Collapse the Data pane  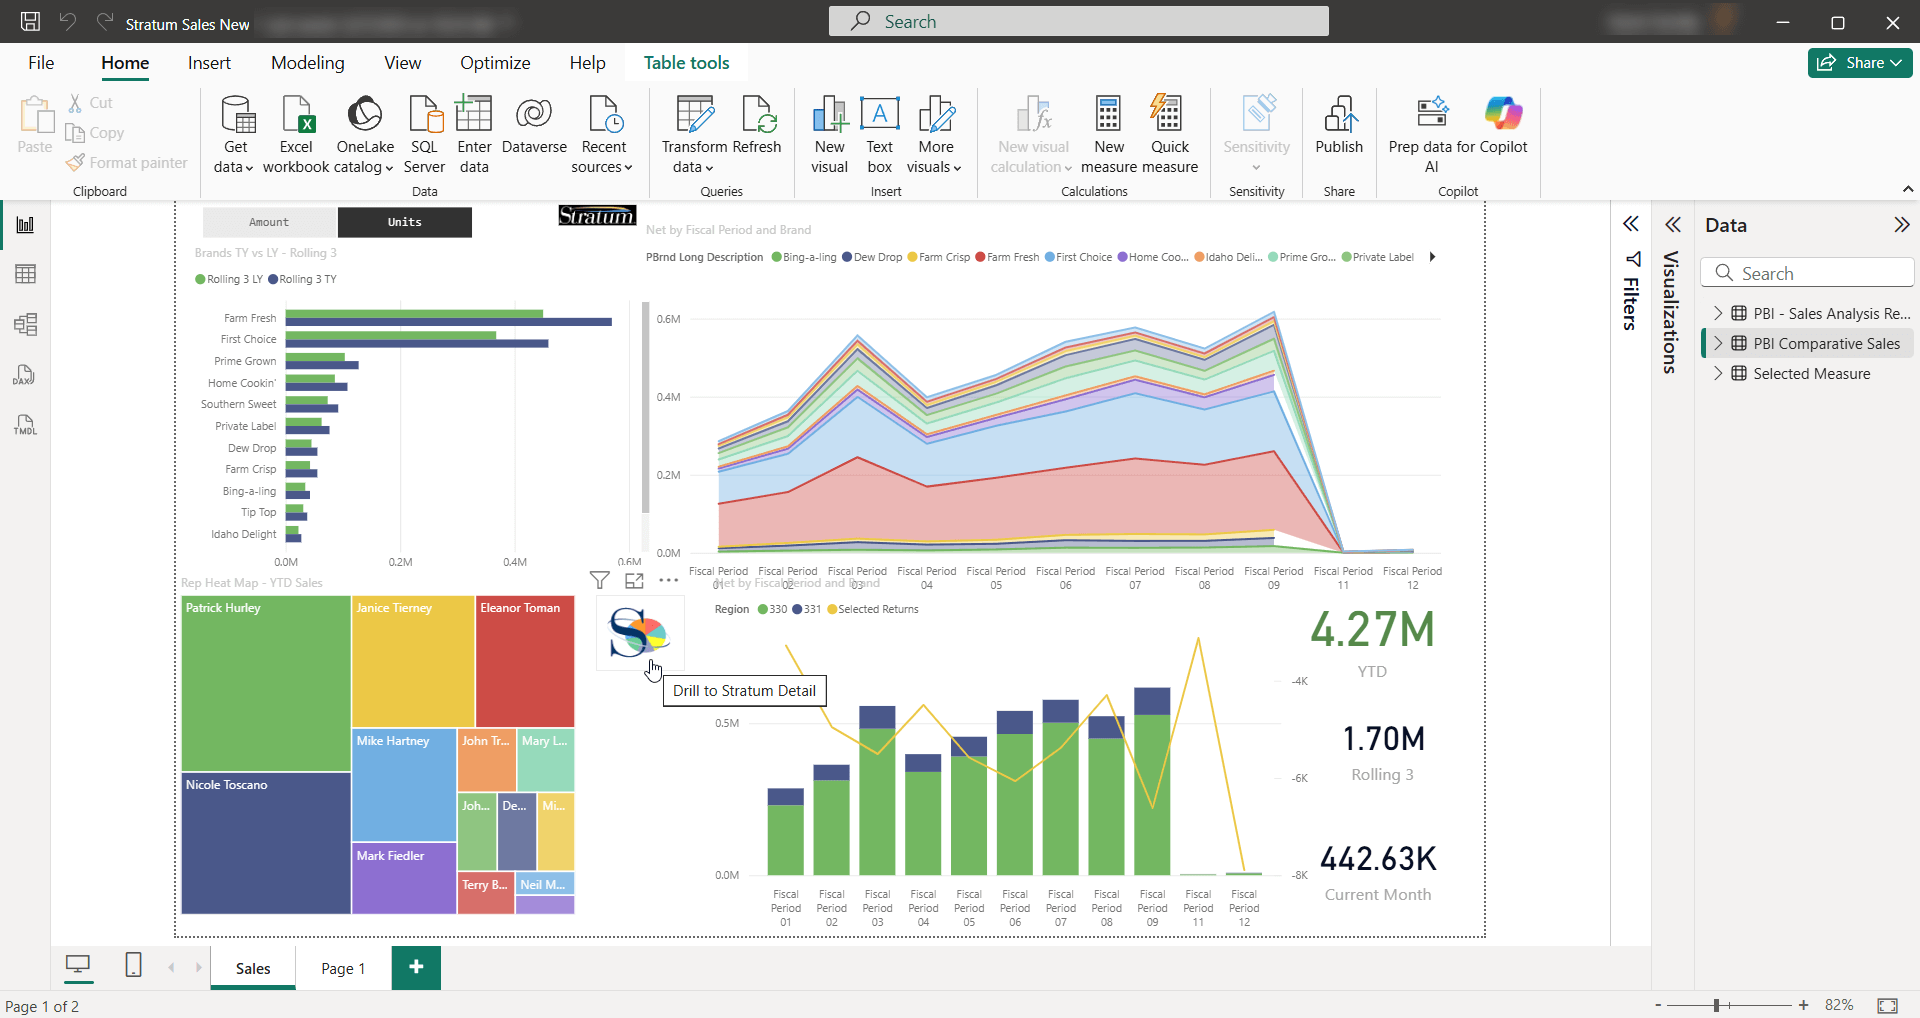click(x=1901, y=224)
